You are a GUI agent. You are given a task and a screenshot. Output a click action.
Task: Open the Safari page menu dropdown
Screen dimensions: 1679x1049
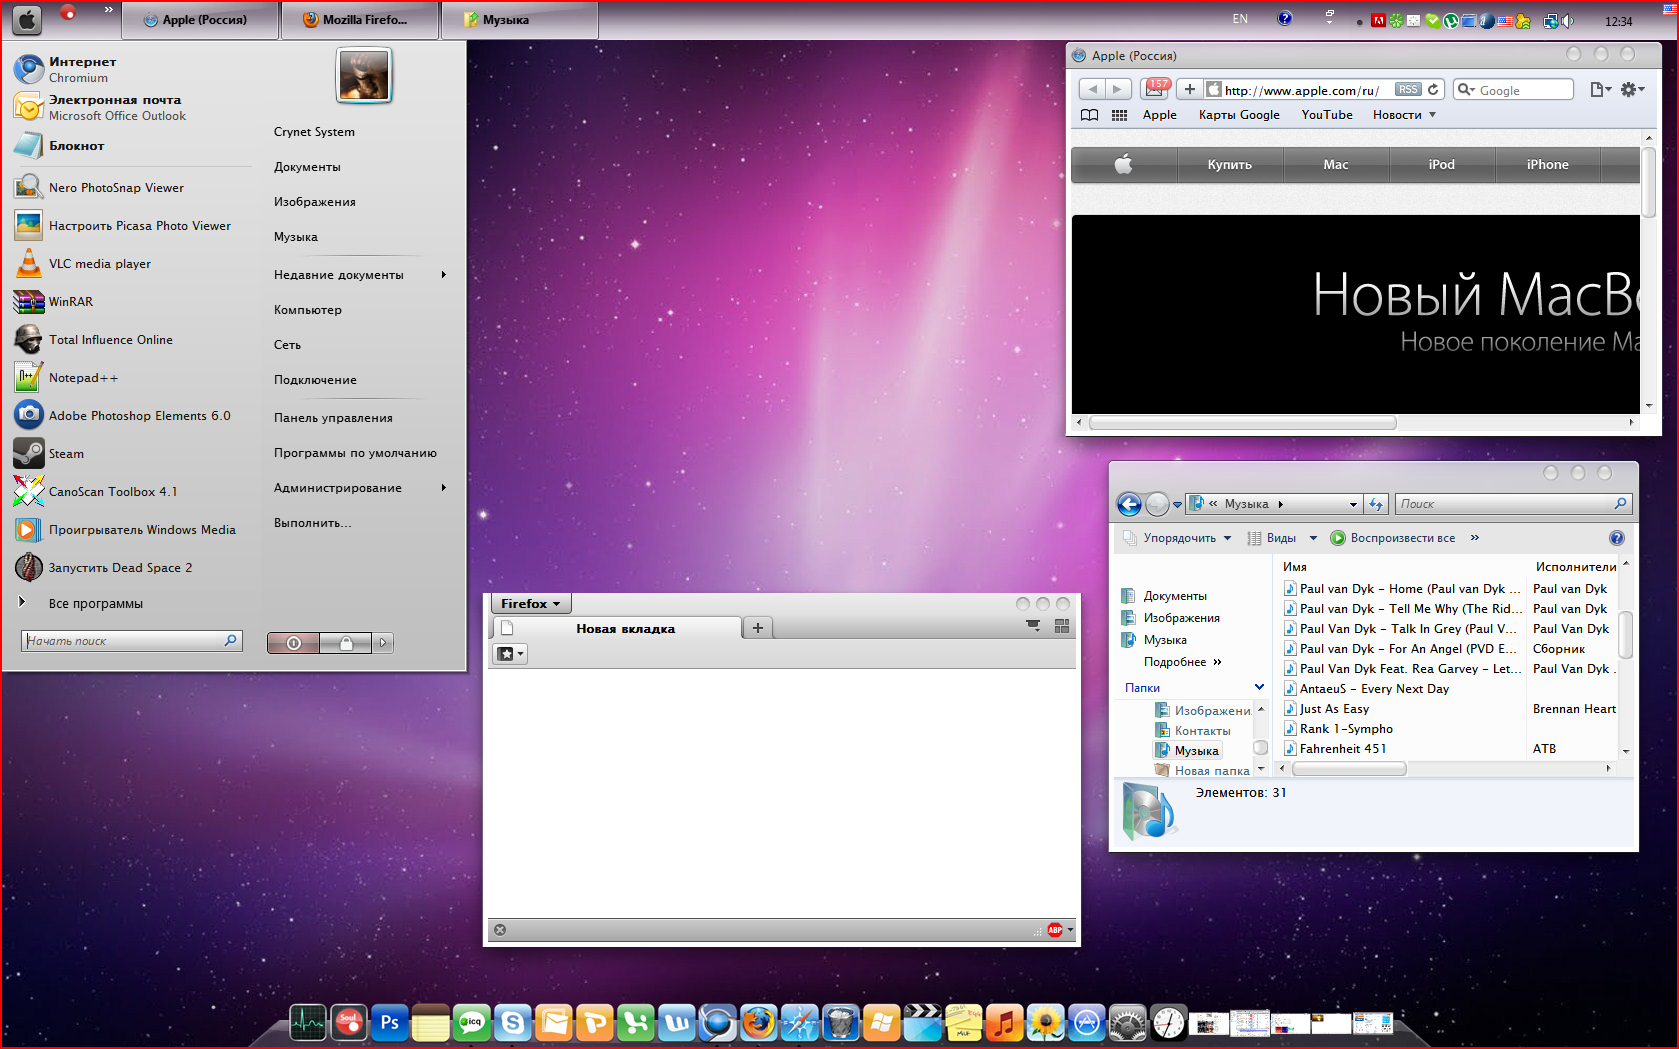pyautogui.click(x=1600, y=90)
